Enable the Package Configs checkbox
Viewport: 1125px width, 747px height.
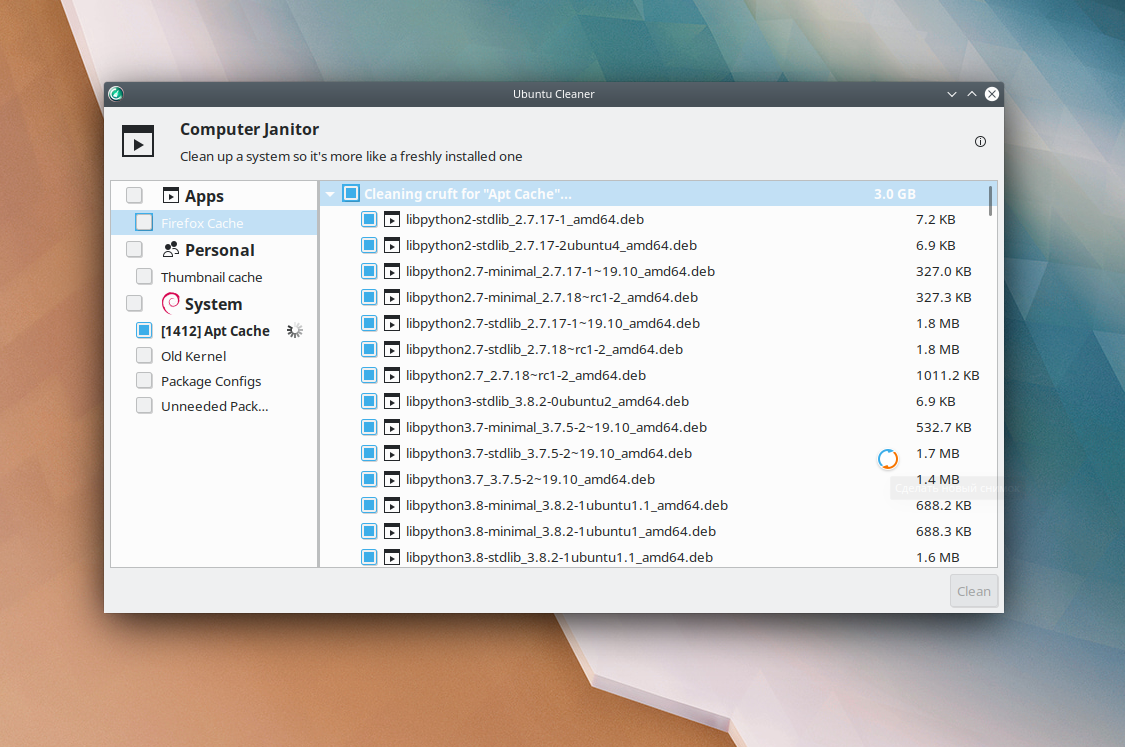[144, 380]
